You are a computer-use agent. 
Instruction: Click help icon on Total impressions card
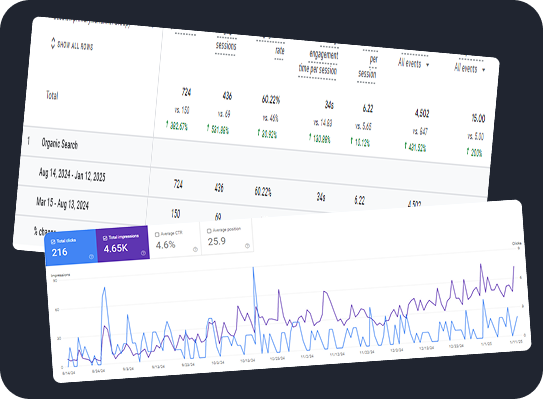[x=143, y=253]
